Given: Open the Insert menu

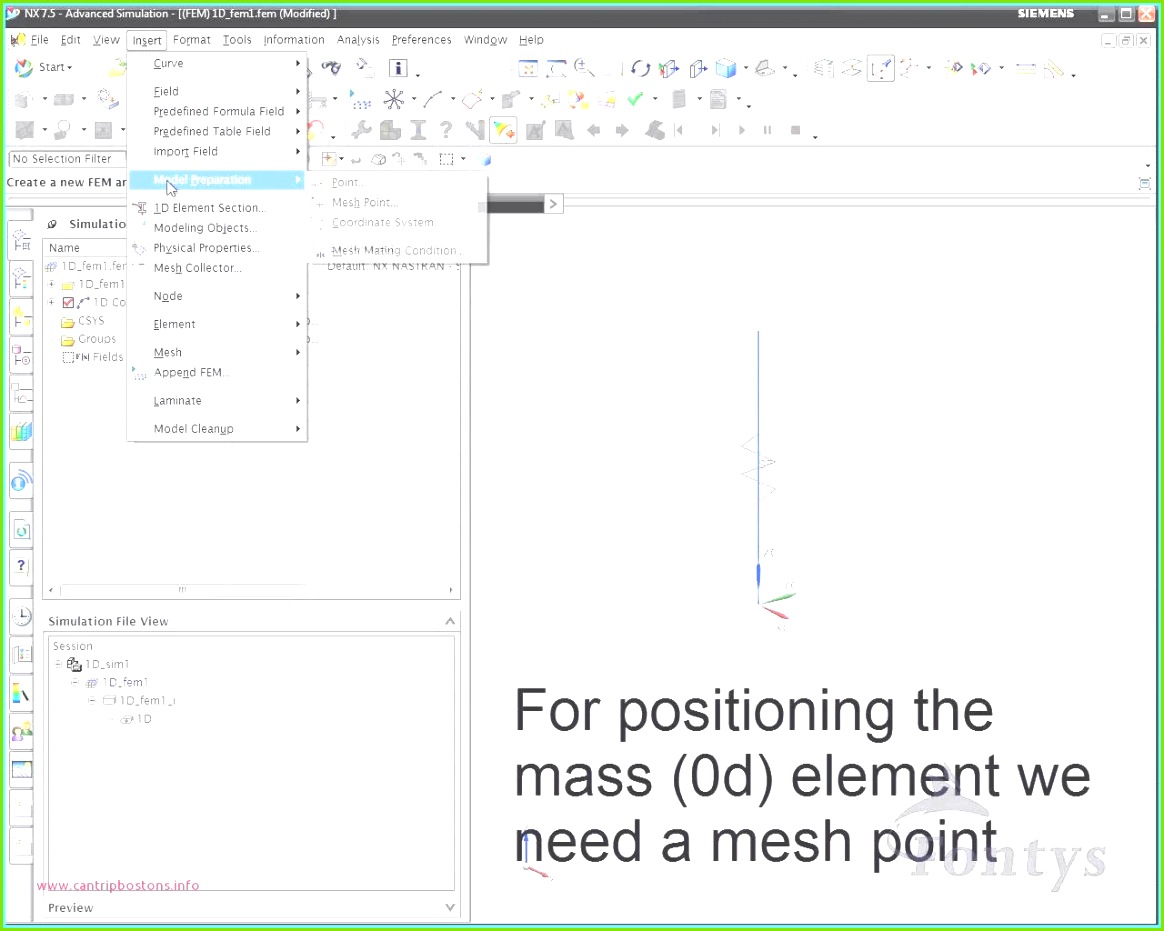Looking at the screenshot, I should click(x=147, y=40).
